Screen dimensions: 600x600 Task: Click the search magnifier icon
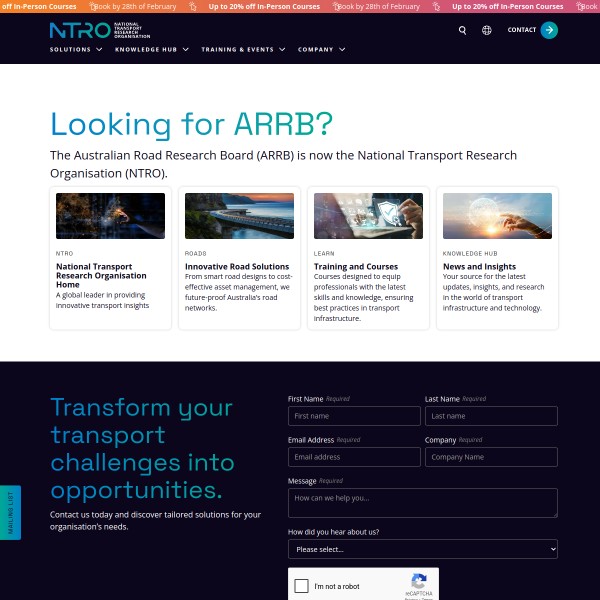(x=462, y=30)
